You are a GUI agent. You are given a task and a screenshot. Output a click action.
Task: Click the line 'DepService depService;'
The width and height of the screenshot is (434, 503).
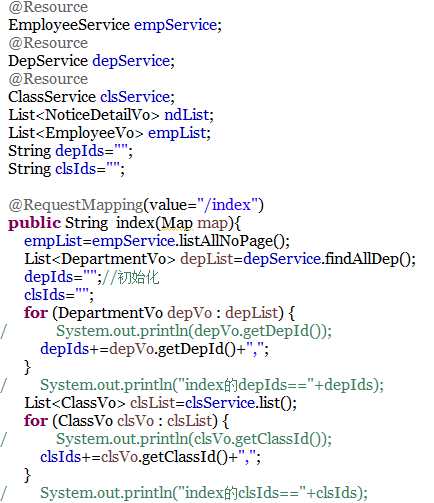(91, 61)
